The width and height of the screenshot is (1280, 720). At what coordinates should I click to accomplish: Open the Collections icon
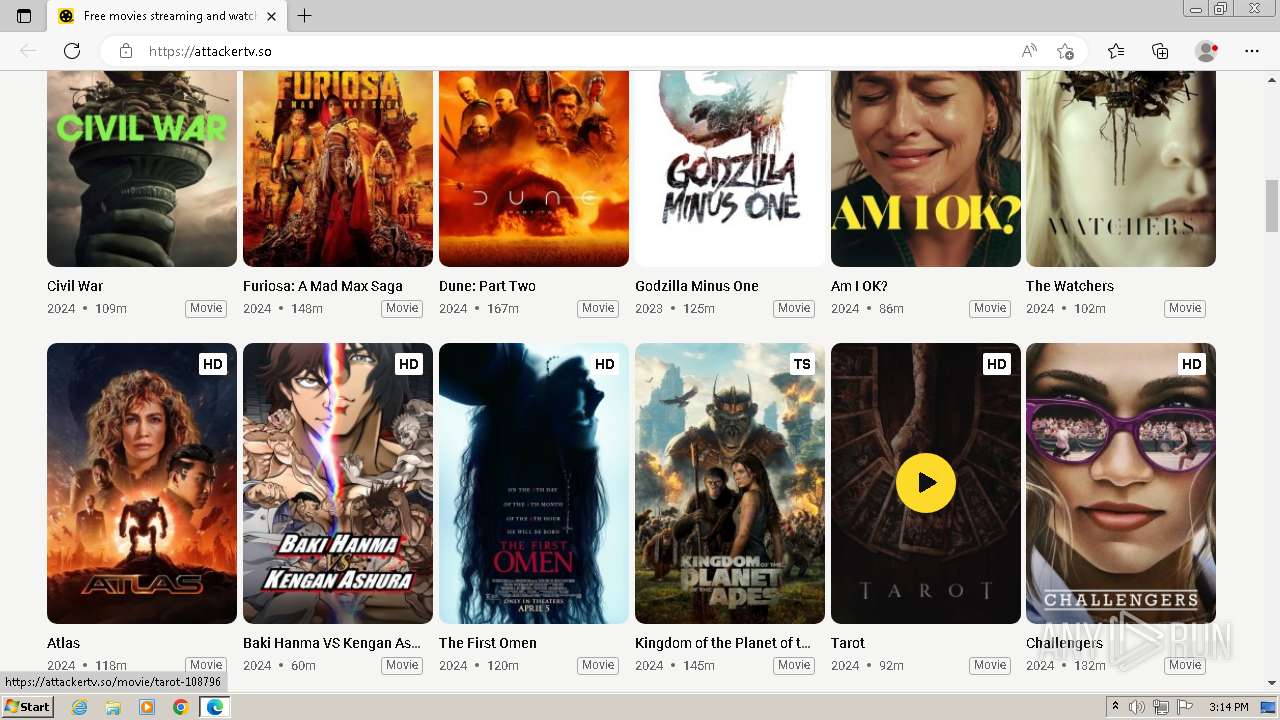pyautogui.click(x=1160, y=51)
